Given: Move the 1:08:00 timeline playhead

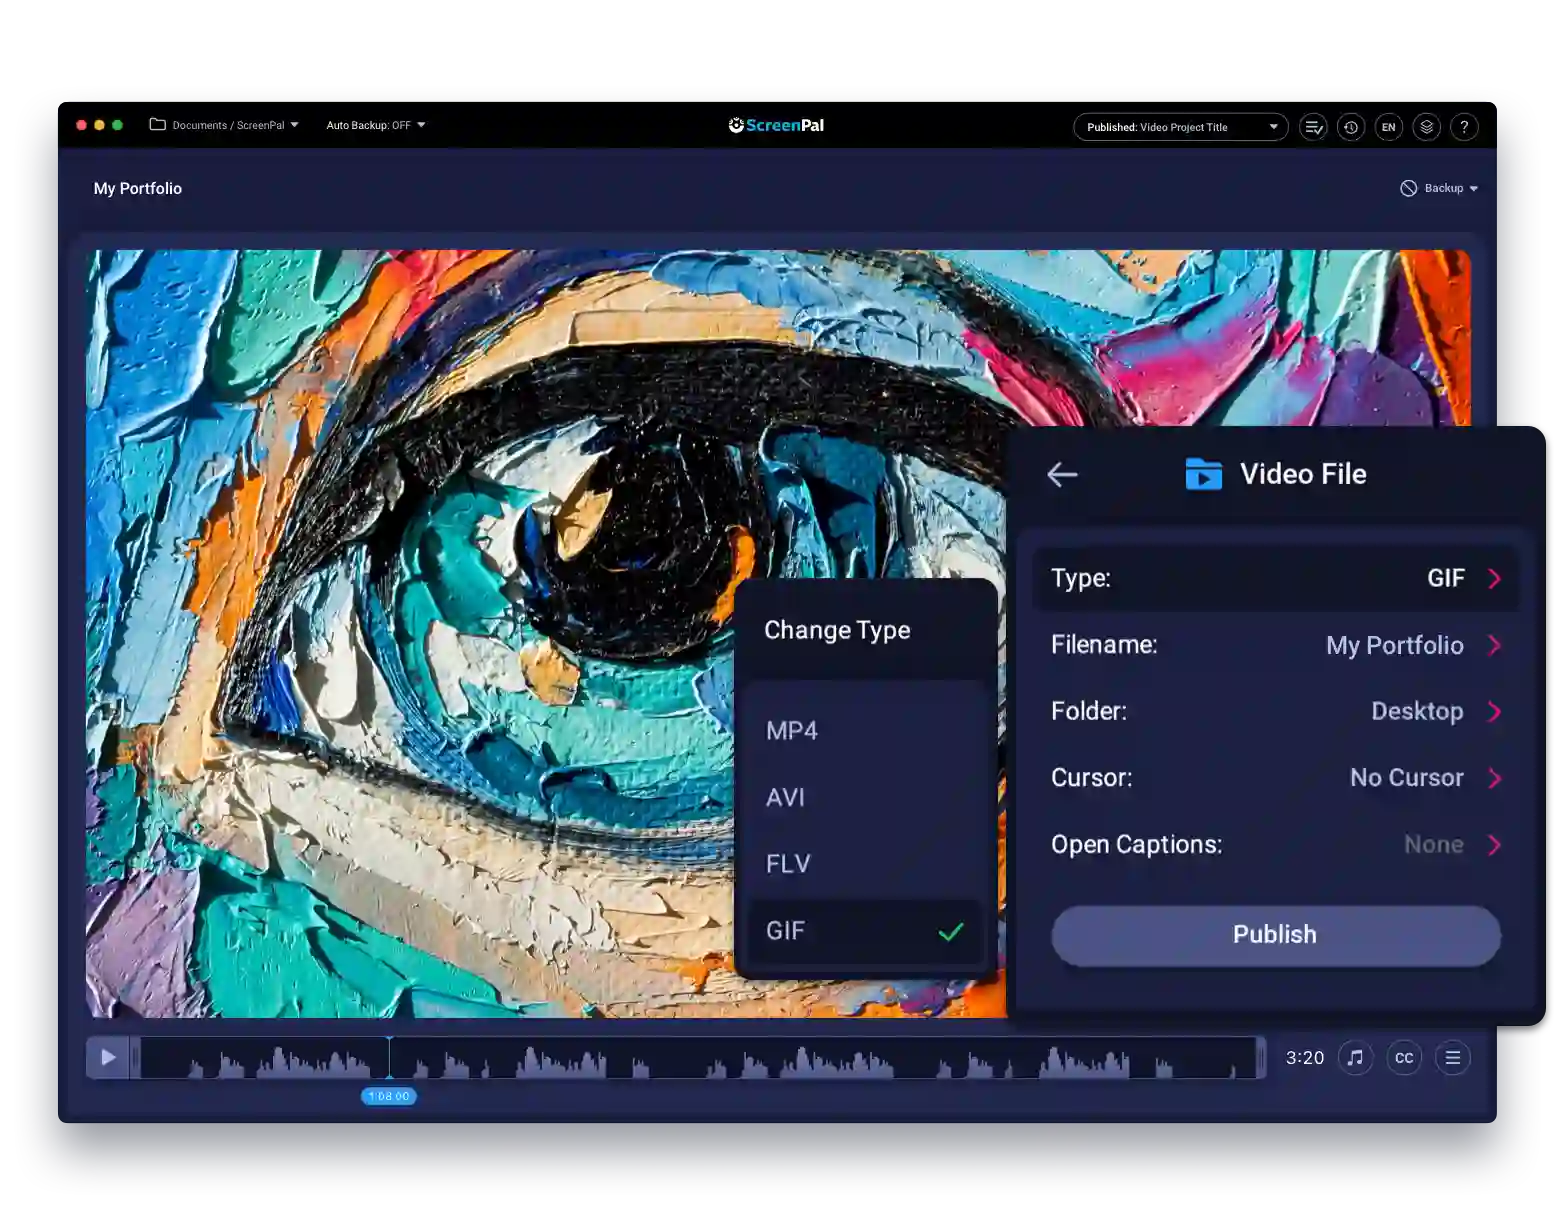Looking at the screenshot, I should (x=389, y=1096).
